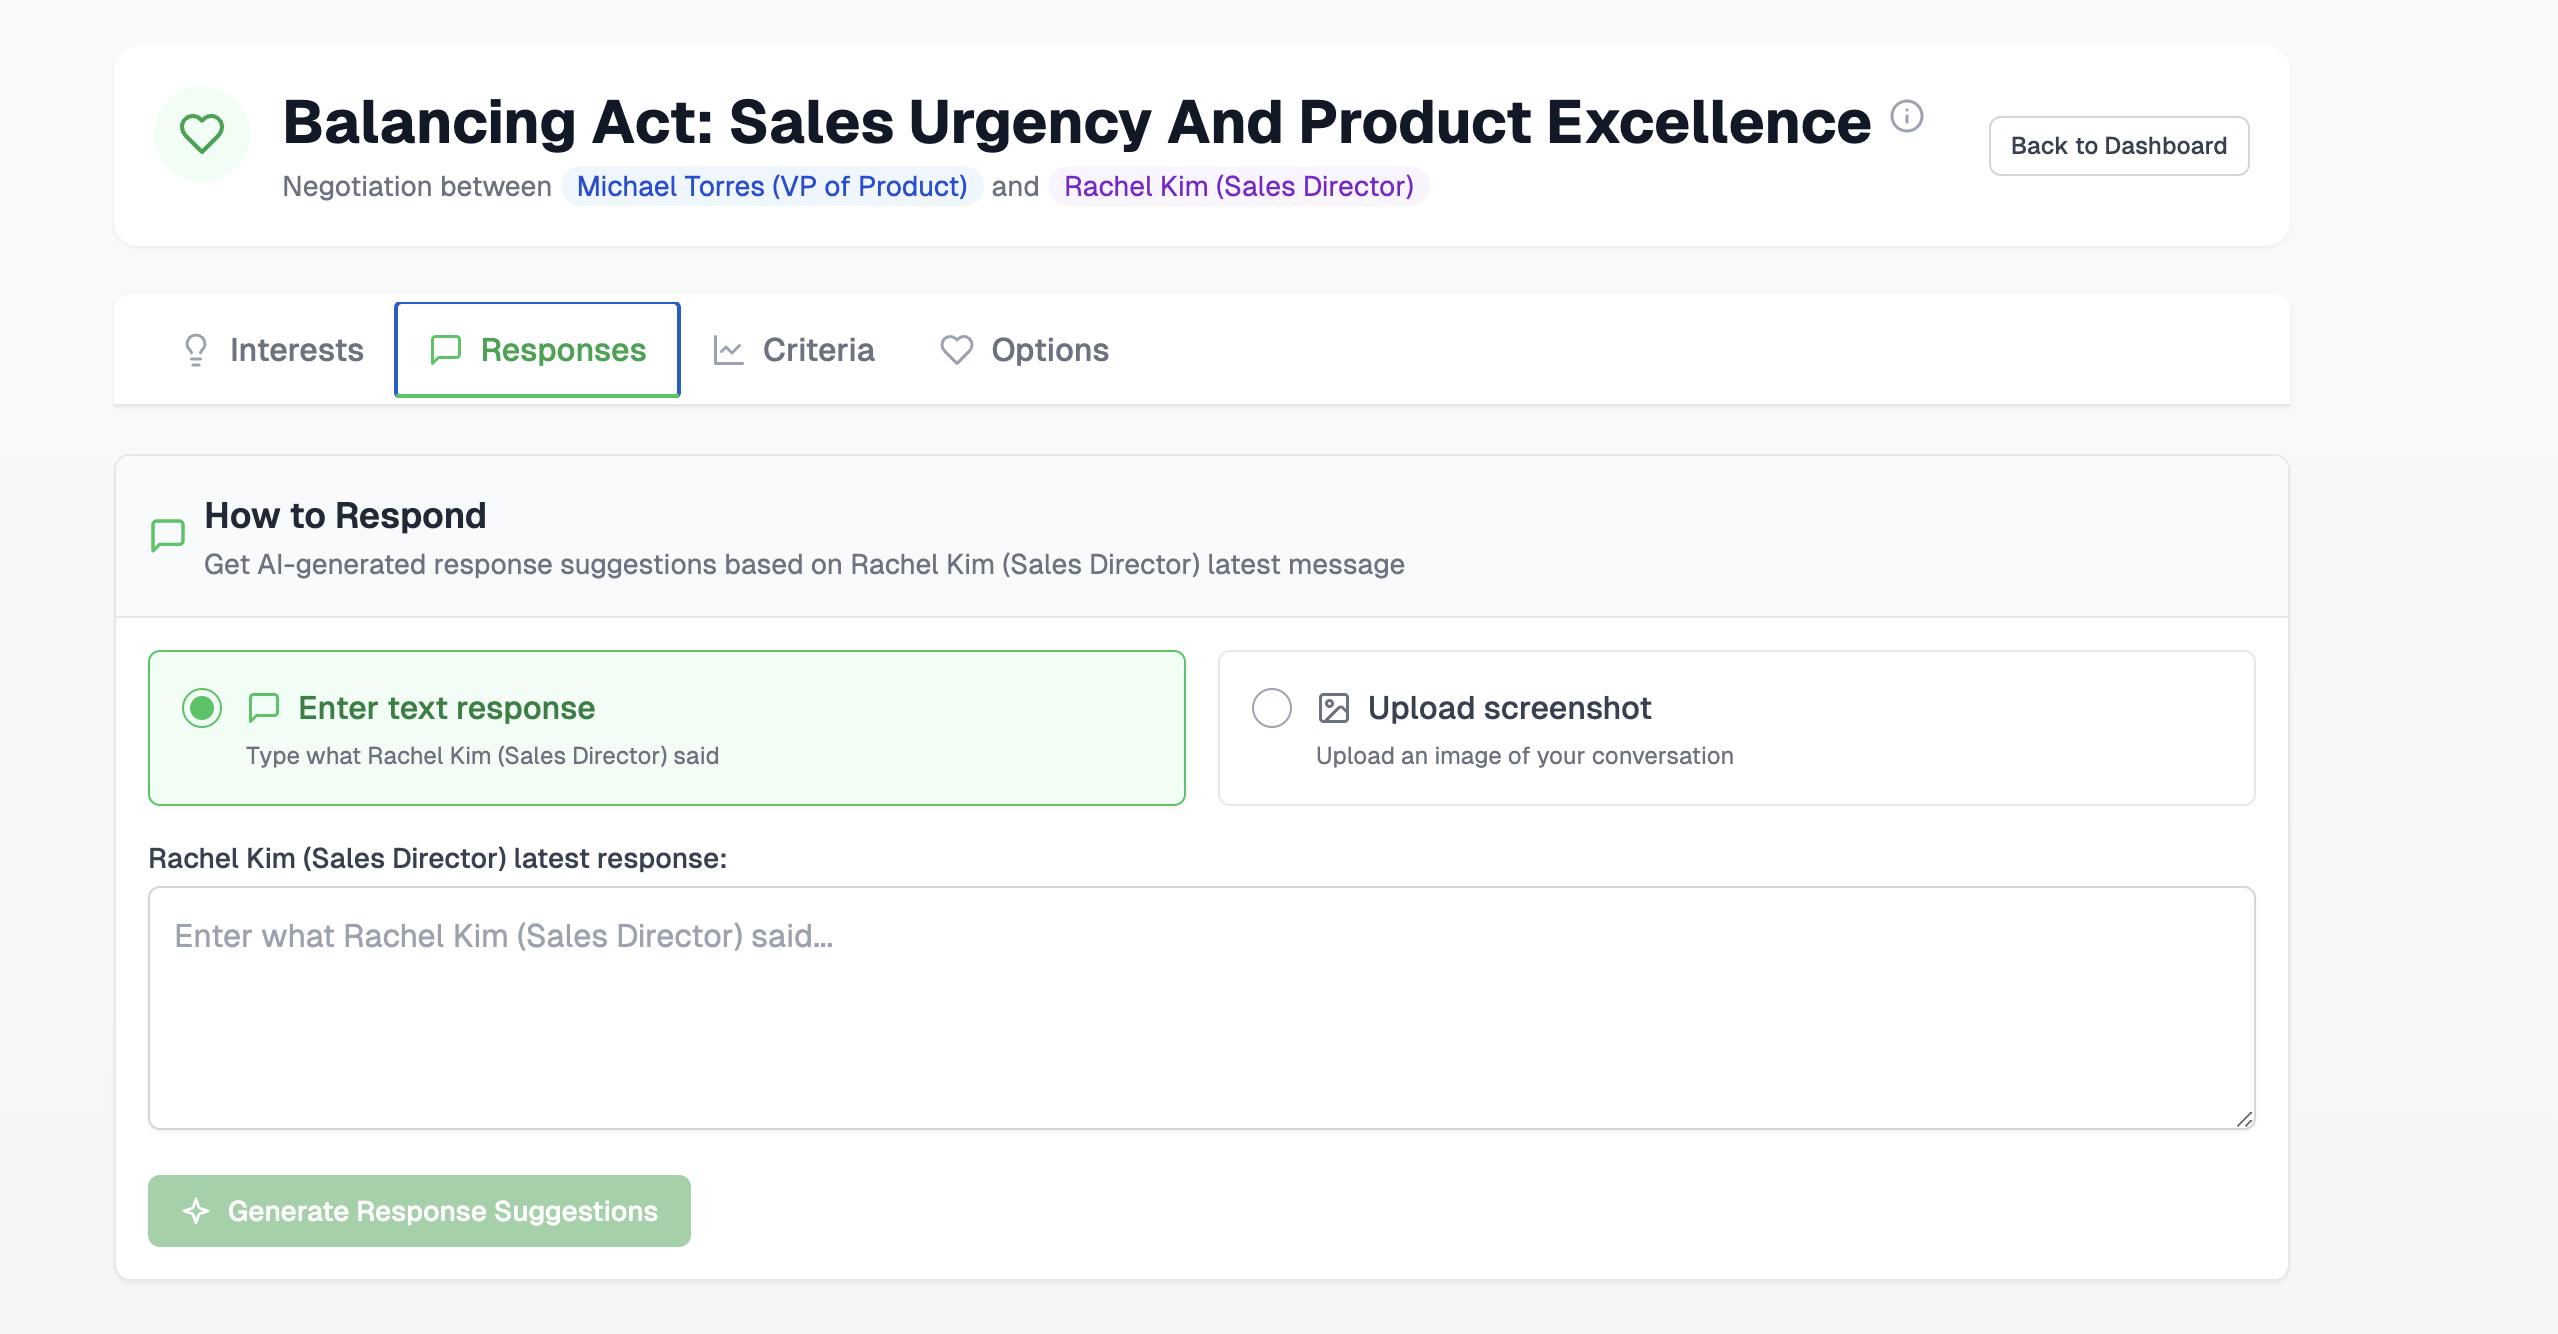This screenshot has height=1334, width=2558.
Task: Click Back to Dashboard button
Action: [2118, 146]
